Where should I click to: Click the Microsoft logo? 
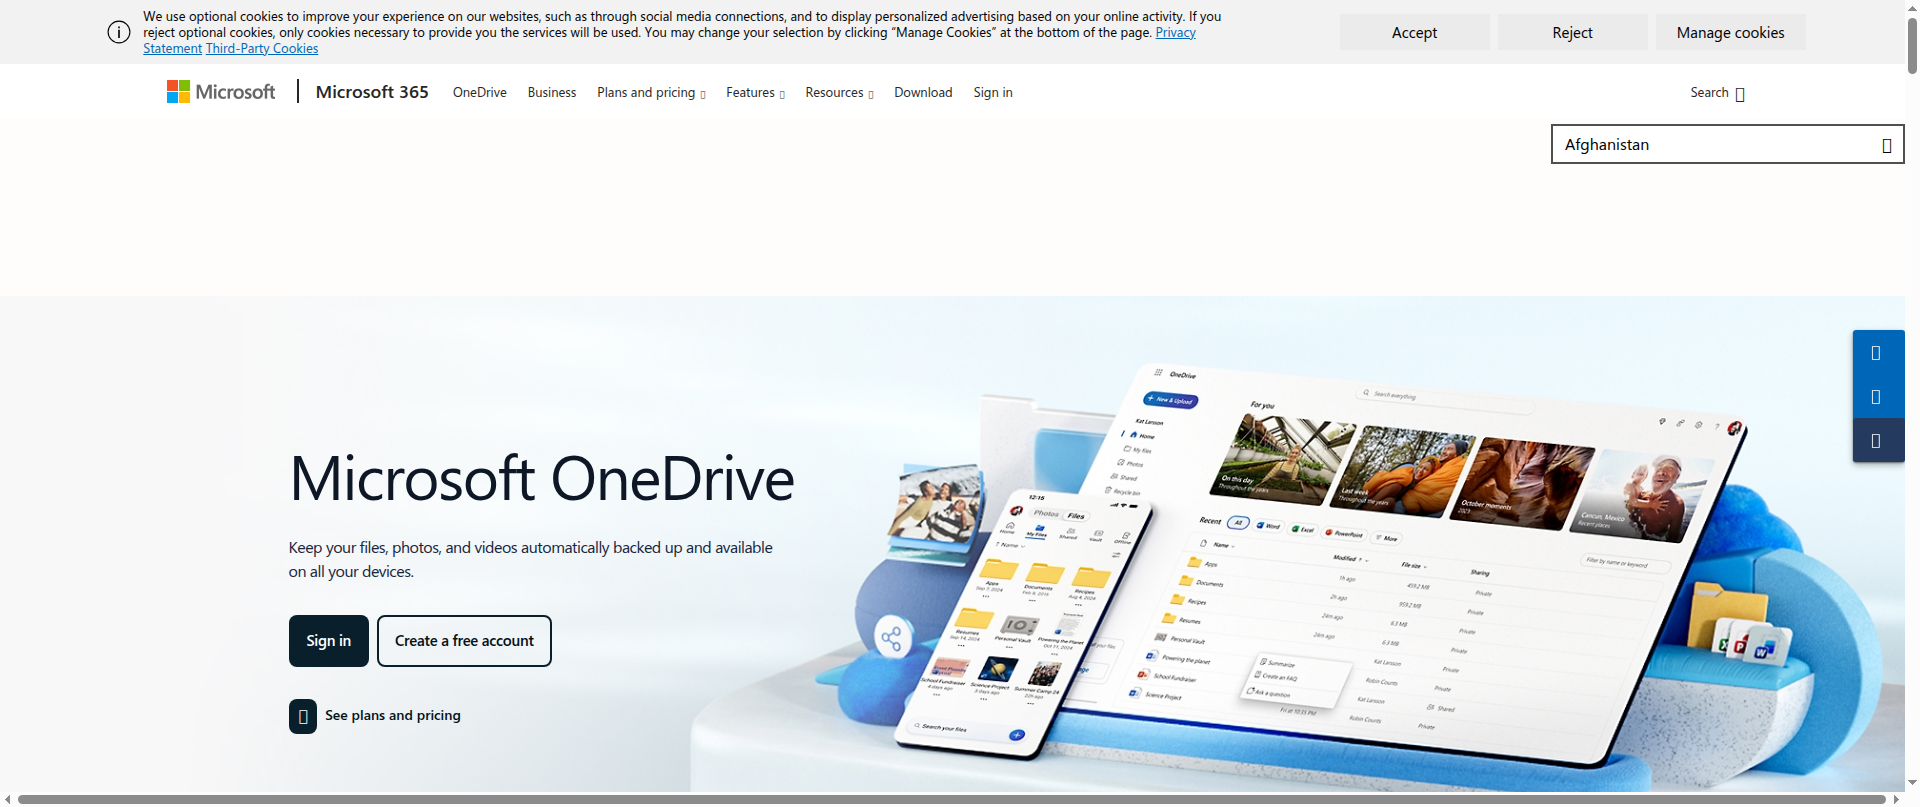(221, 92)
